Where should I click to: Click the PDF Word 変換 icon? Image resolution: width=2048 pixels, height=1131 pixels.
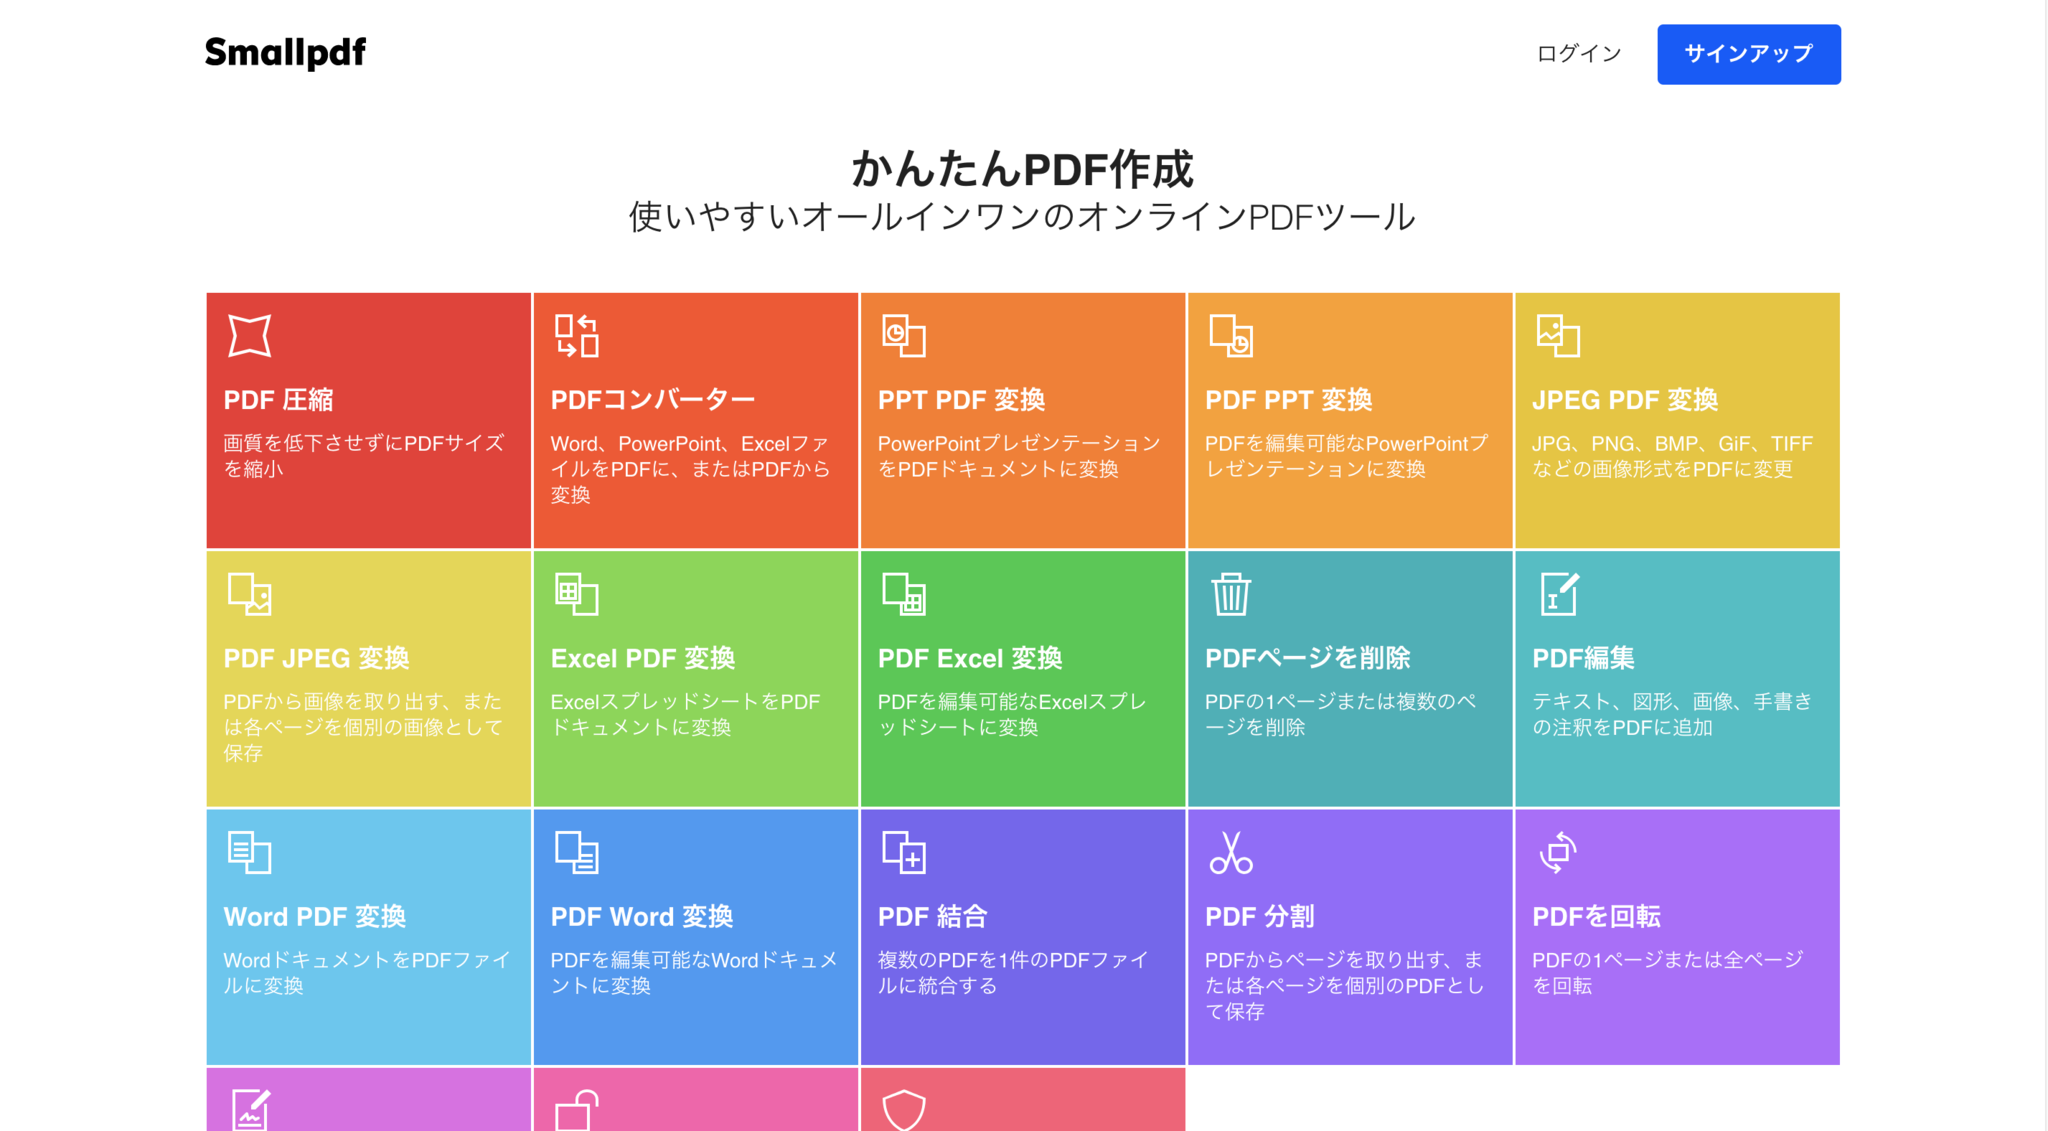[x=576, y=852]
